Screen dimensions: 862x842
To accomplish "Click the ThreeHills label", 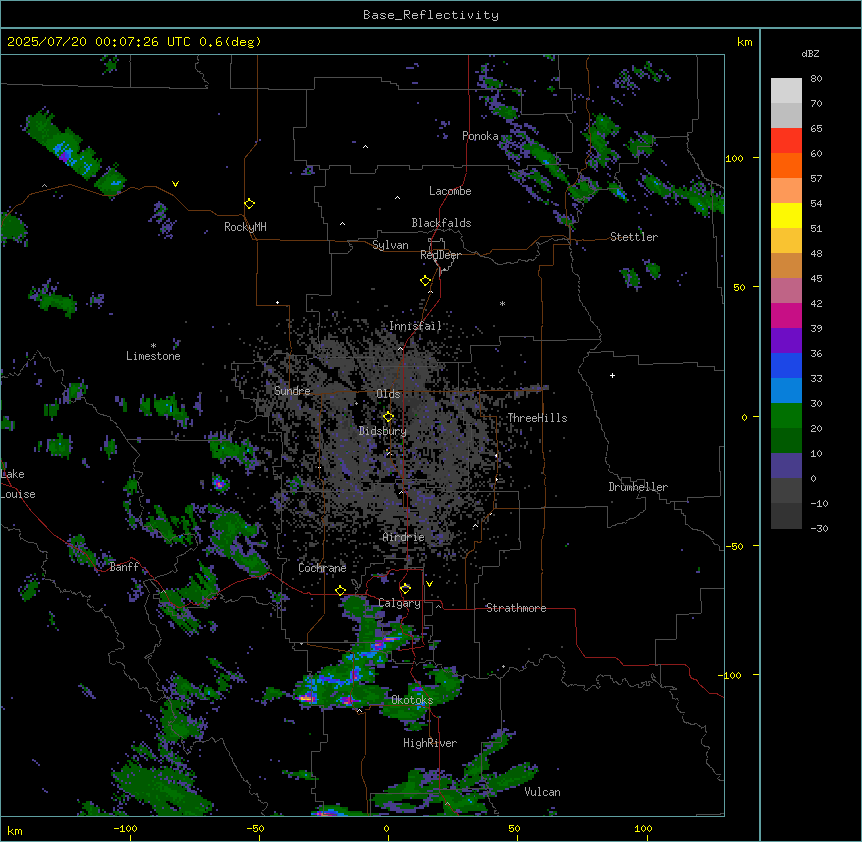I will [x=537, y=418].
